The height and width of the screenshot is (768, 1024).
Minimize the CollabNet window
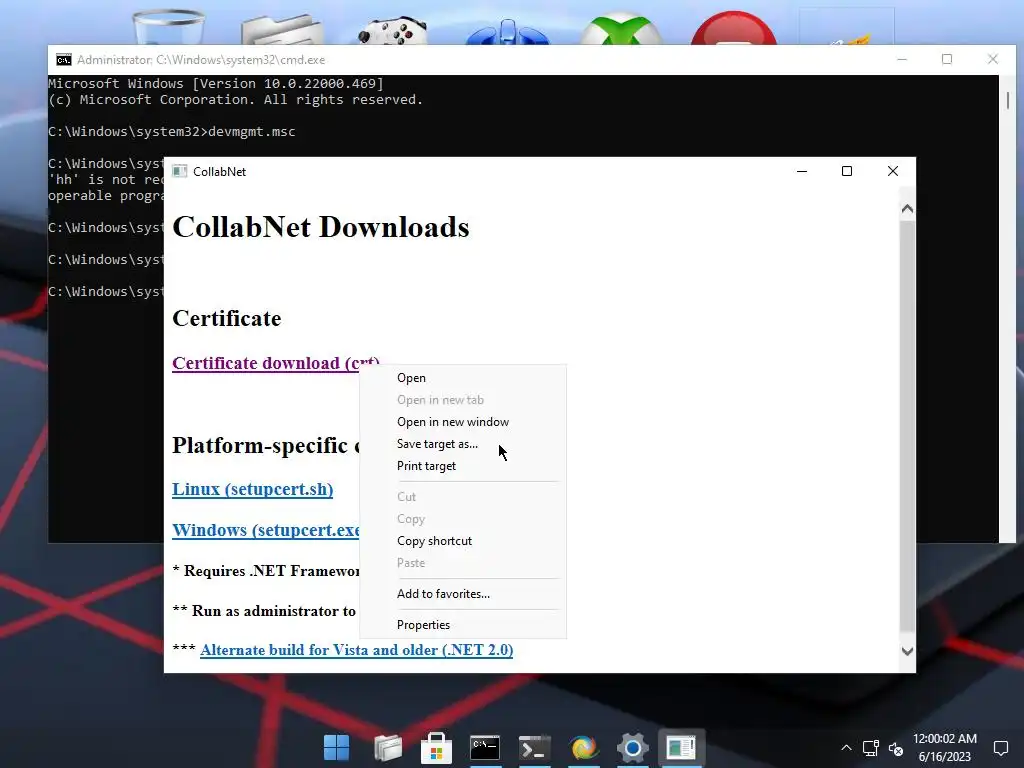tap(802, 171)
